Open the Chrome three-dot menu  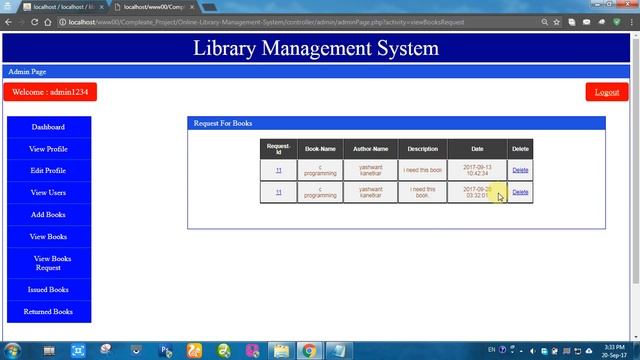tap(631, 22)
